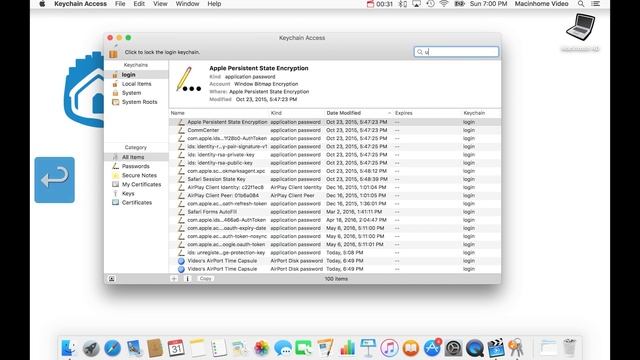Open the Help menu
Screen dimensions: 640x360
(214, 4)
